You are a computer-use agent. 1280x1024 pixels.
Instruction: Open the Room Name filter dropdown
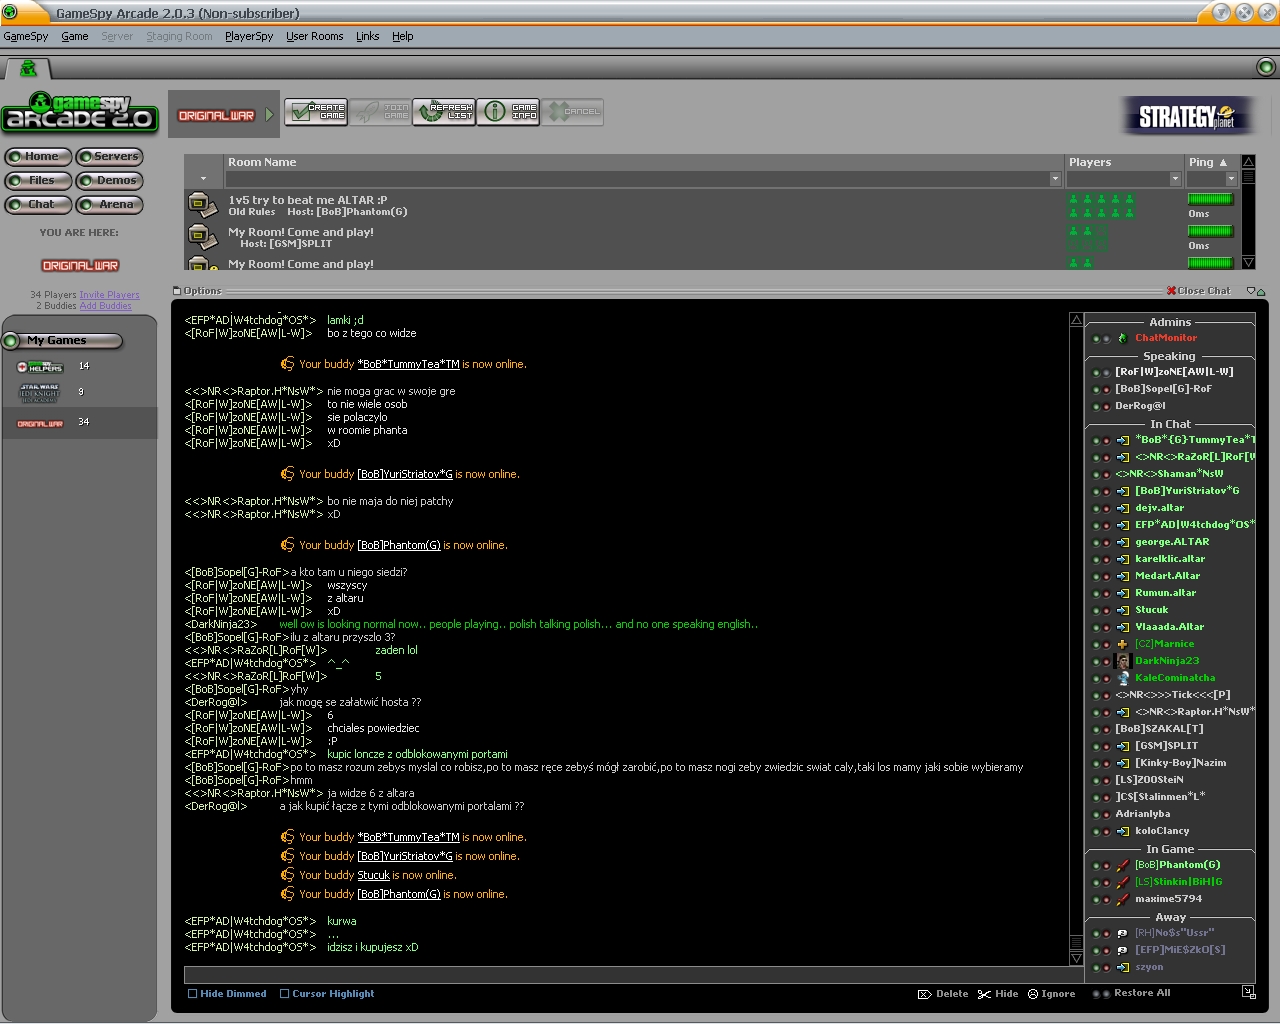[x=1055, y=179]
